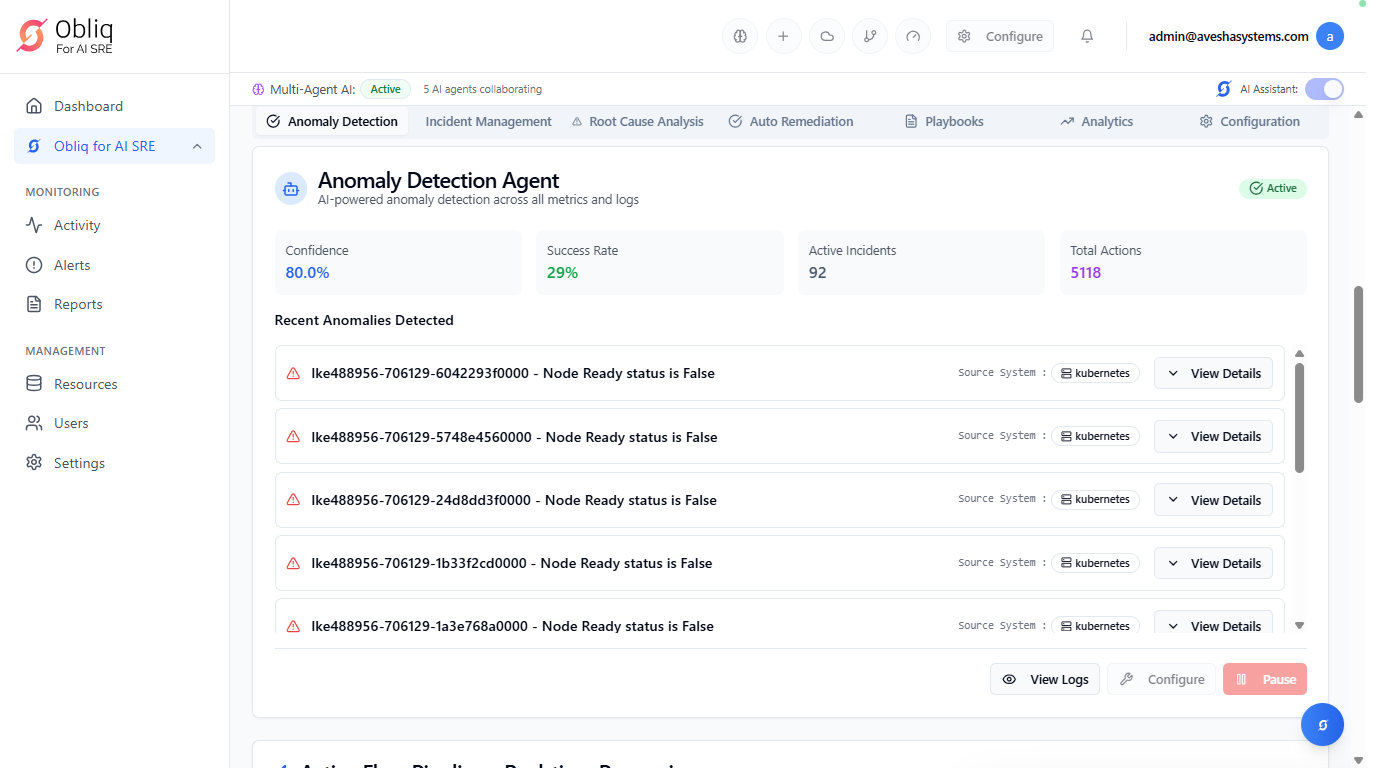
Task: Click the admin@aveshasystems.com account email
Action: click(1229, 36)
